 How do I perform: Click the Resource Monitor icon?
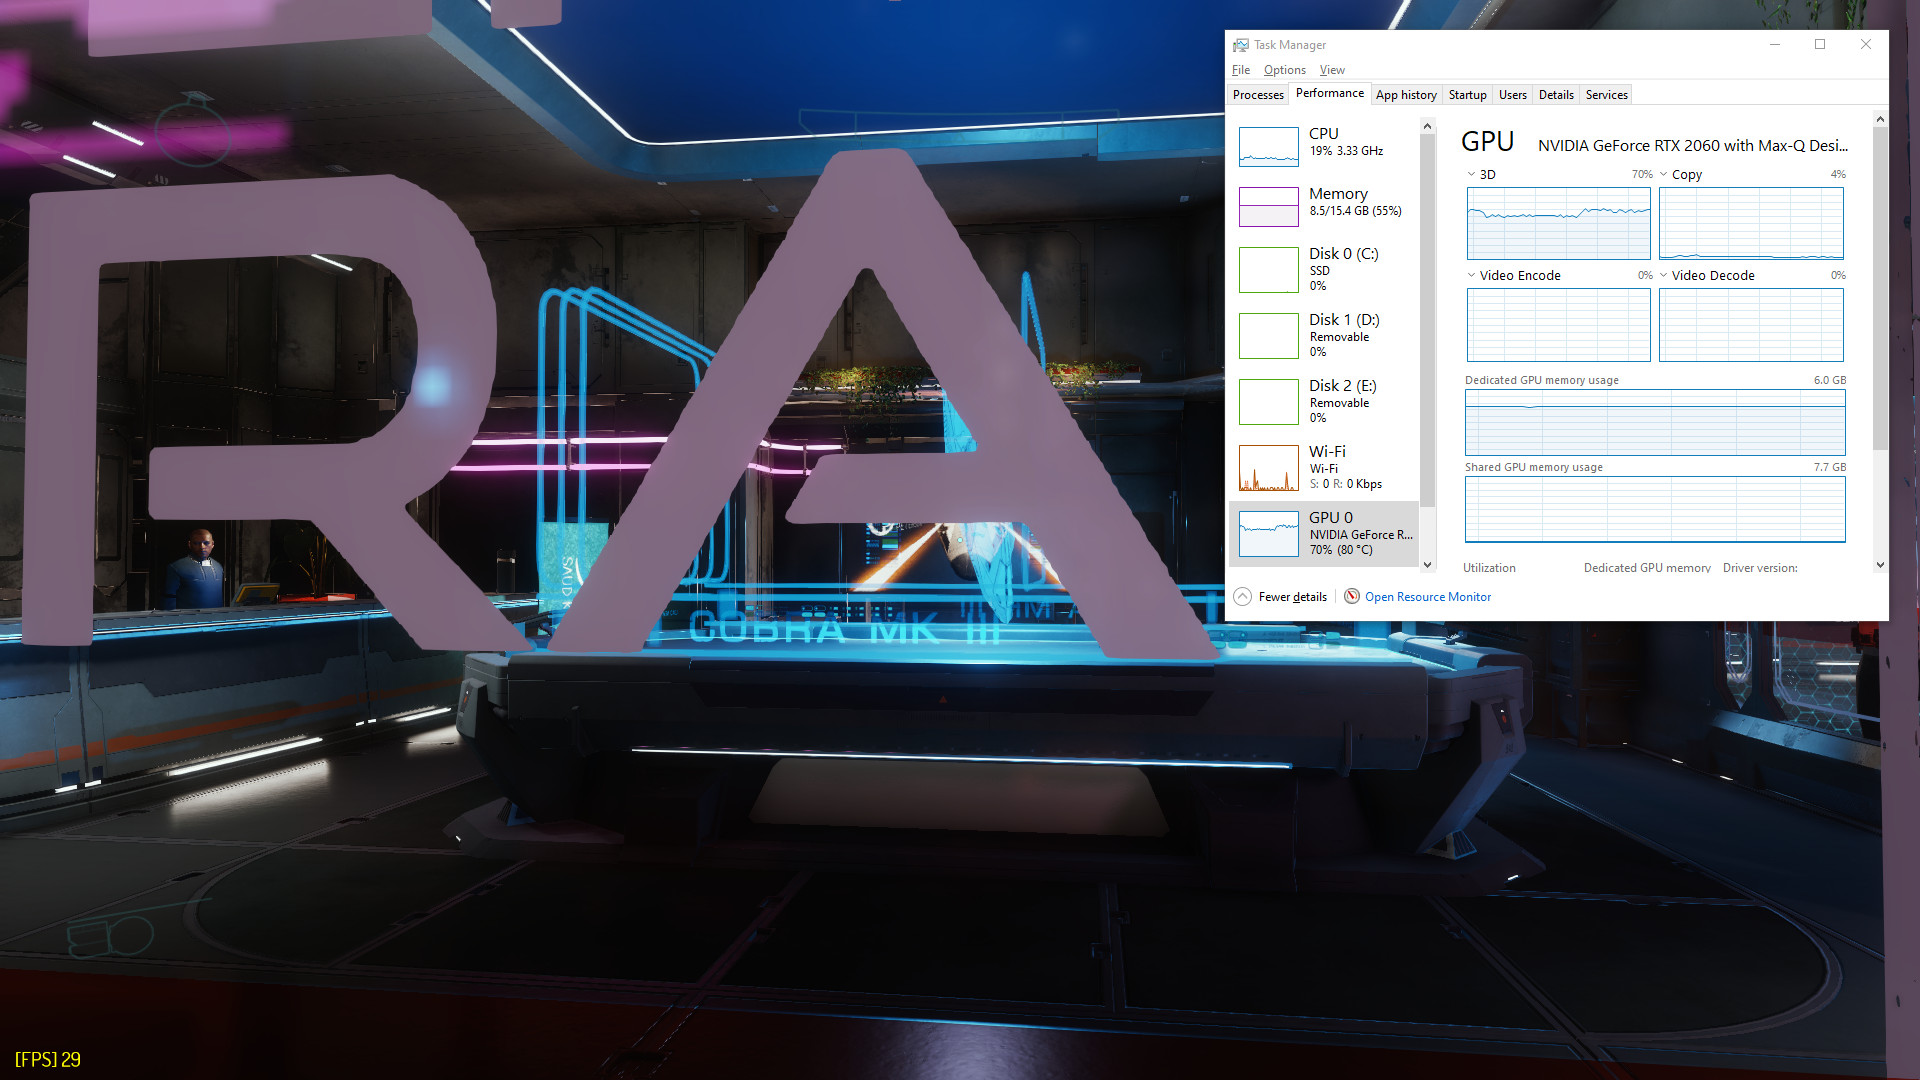point(1352,597)
